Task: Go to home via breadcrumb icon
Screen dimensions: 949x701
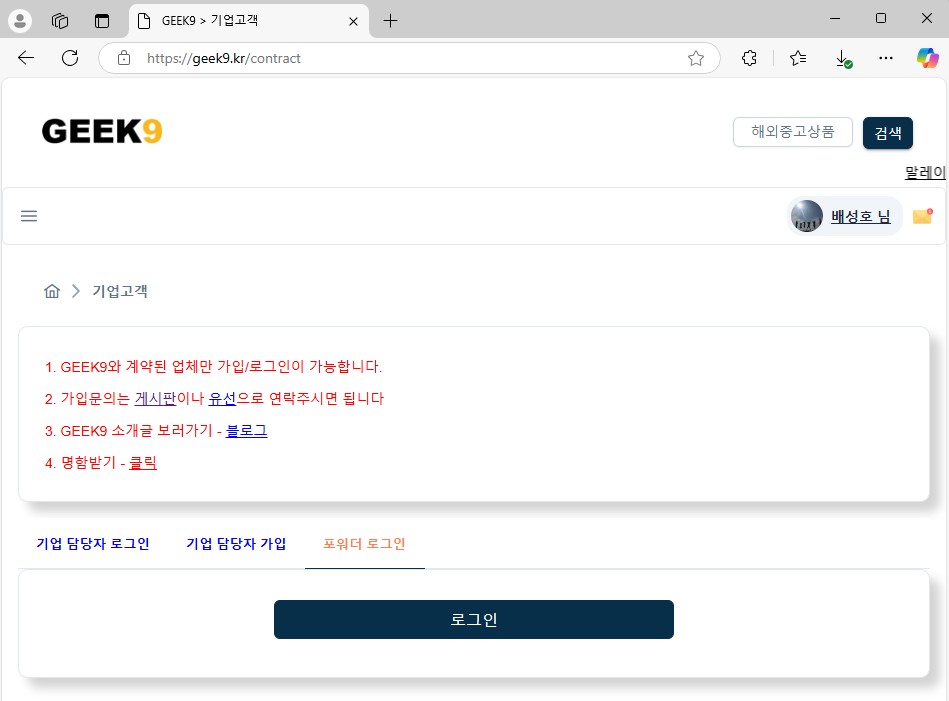Action: (52, 291)
